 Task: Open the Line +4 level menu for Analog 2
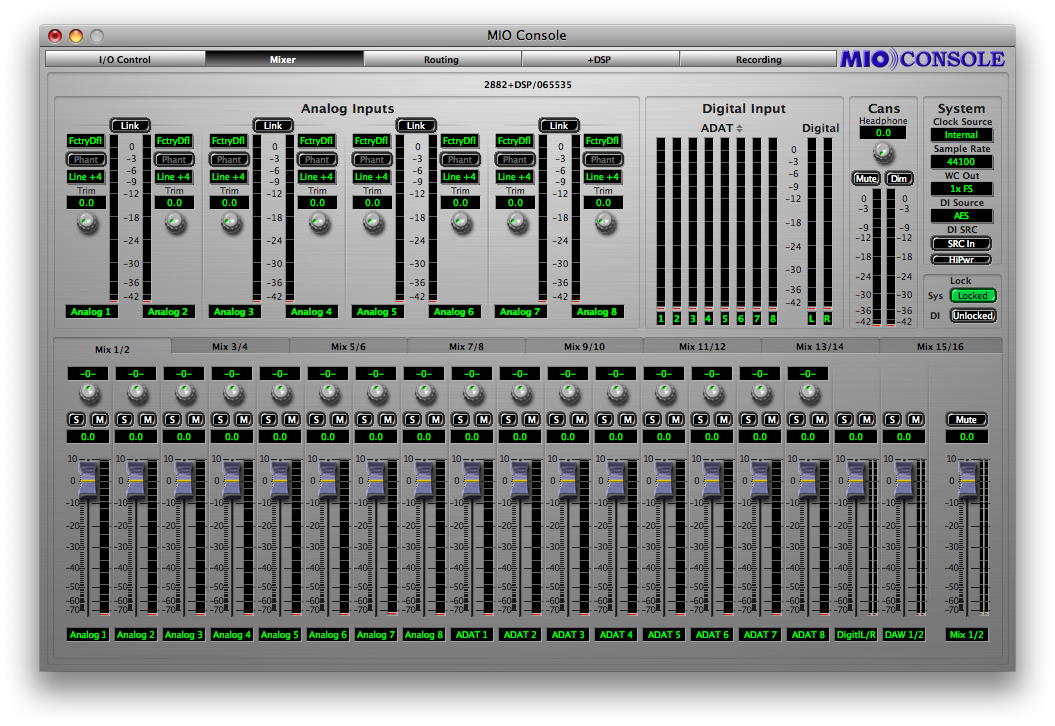click(174, 177)
